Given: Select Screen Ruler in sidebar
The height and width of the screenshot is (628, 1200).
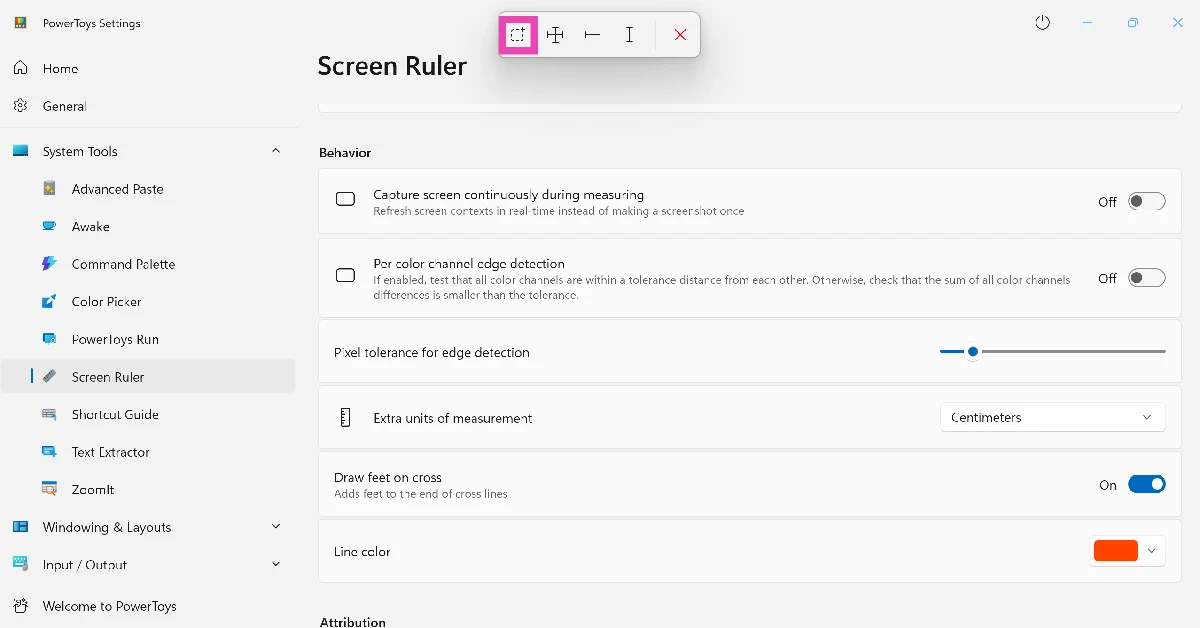Looking at the screenshot, I should (148, 377).
